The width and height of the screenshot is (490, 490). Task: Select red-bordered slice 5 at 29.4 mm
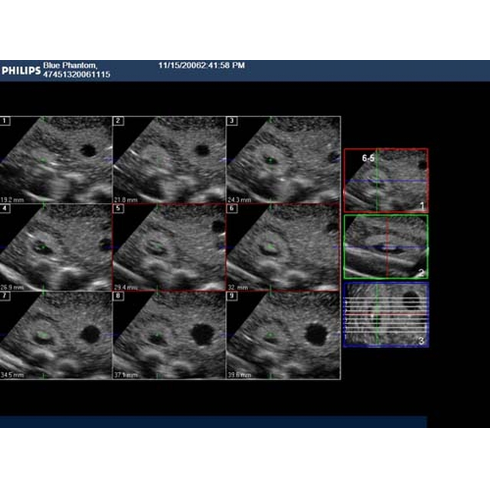point(169,247)
